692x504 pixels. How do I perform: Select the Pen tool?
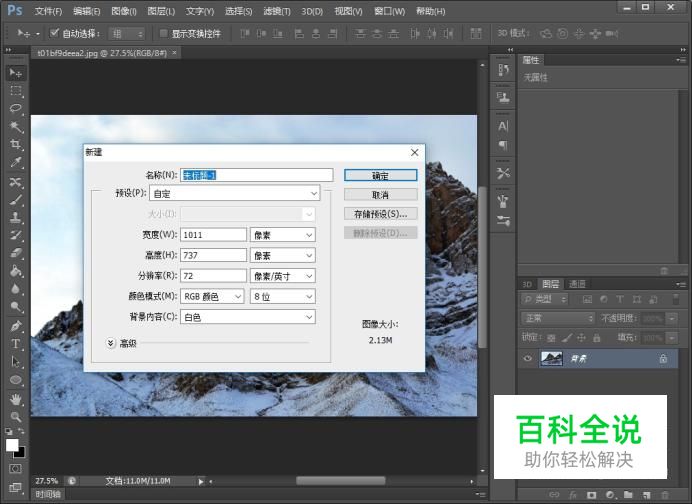15,326
